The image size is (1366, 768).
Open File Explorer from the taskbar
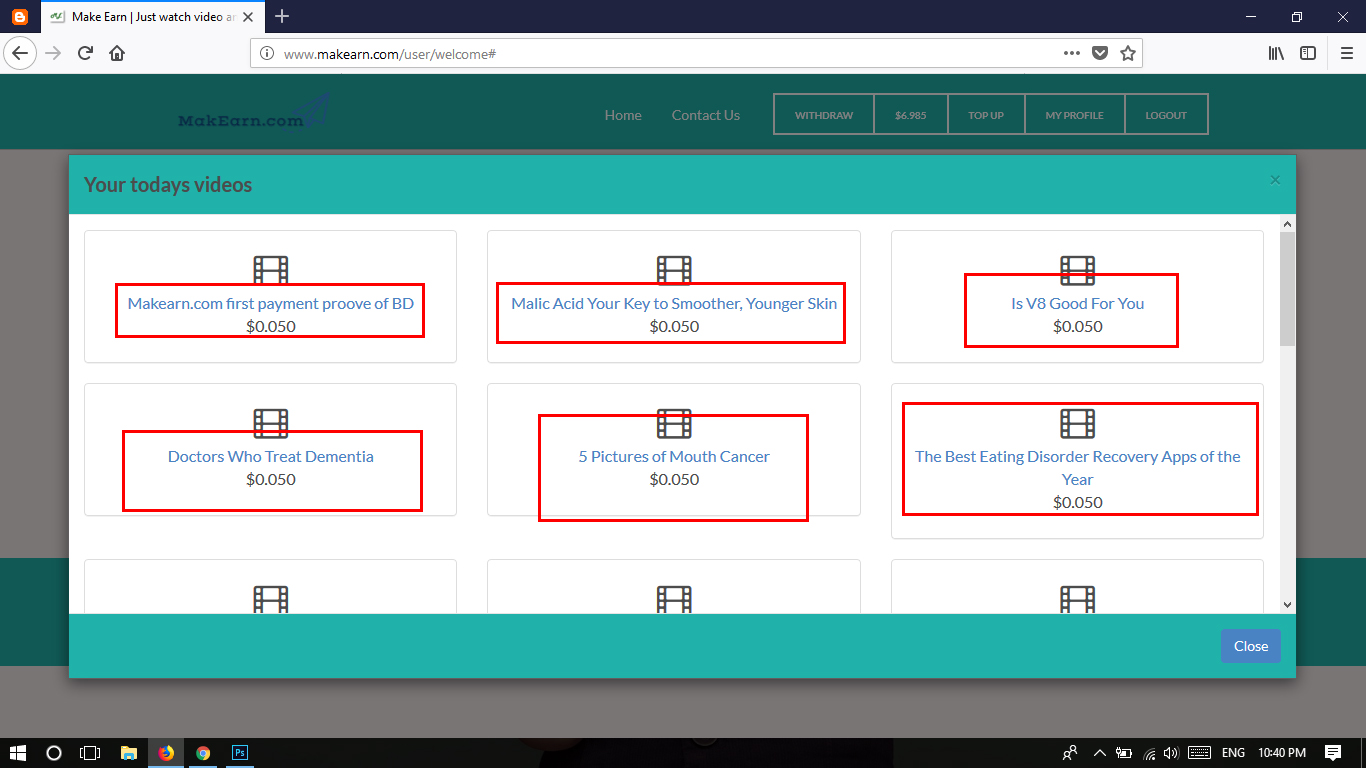click(x=128, y=753)
